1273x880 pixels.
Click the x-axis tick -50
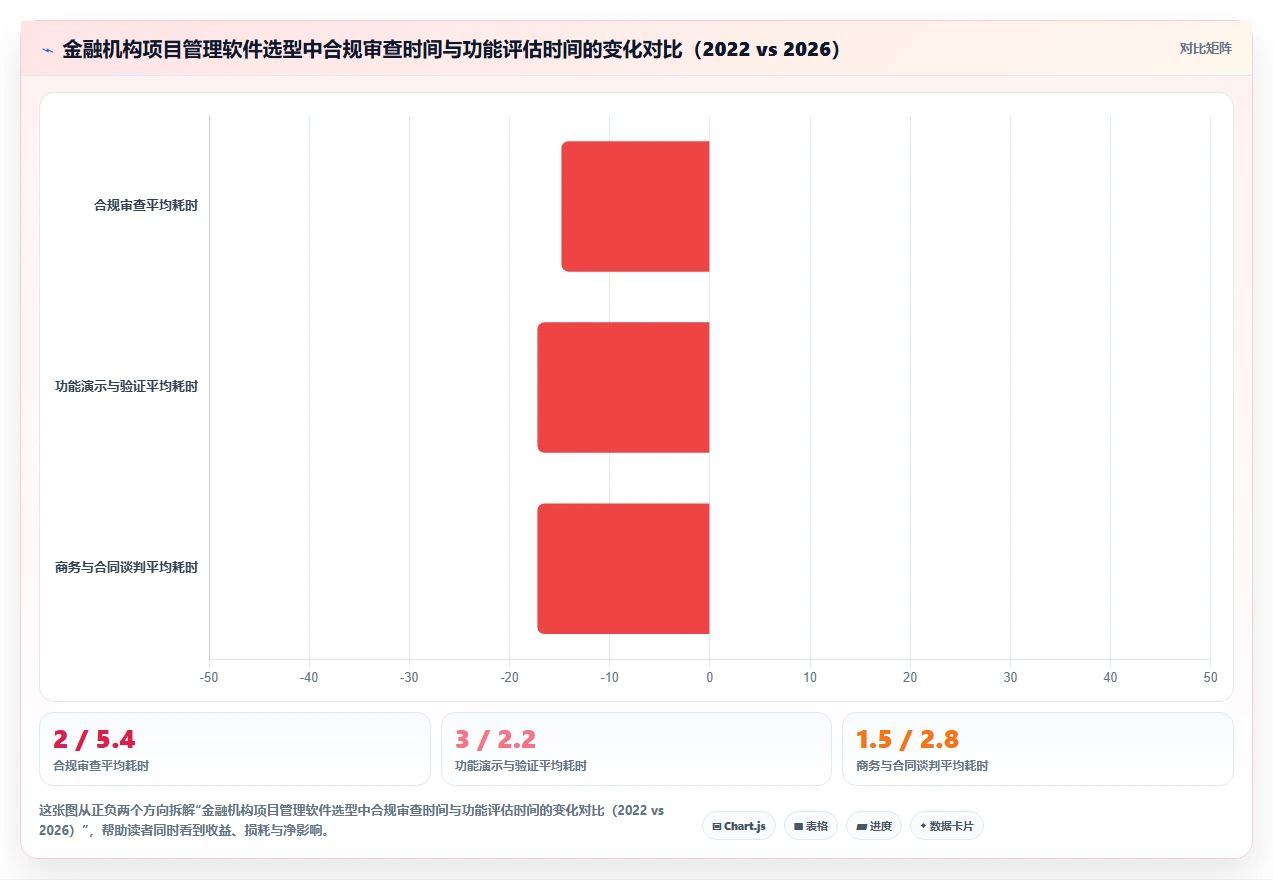click(209, 678)
